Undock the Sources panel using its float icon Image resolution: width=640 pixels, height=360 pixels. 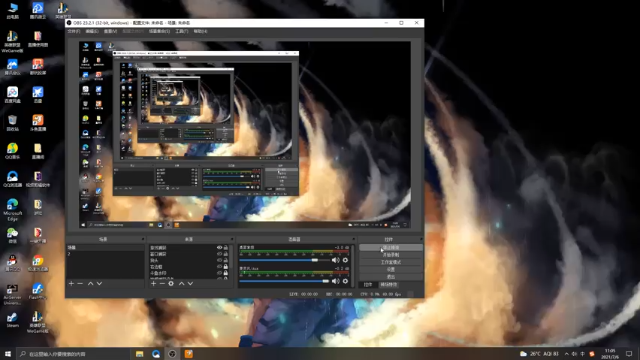(x=232, y=239)
